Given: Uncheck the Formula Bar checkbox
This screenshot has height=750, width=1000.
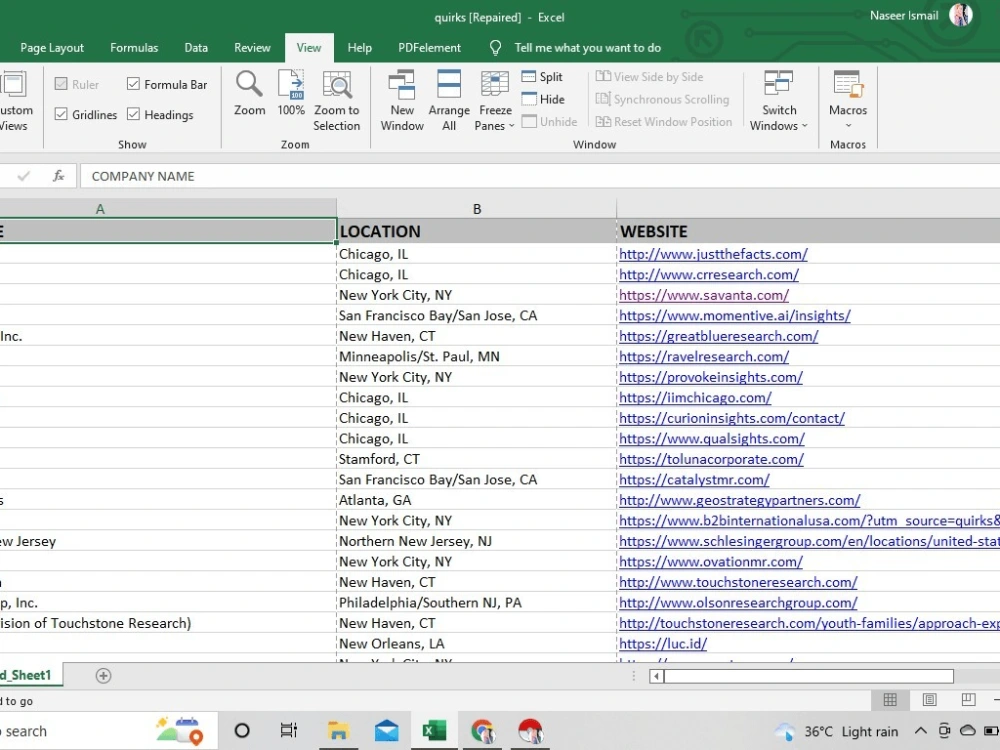Looking at the screenshot, I should coord(133,84).
